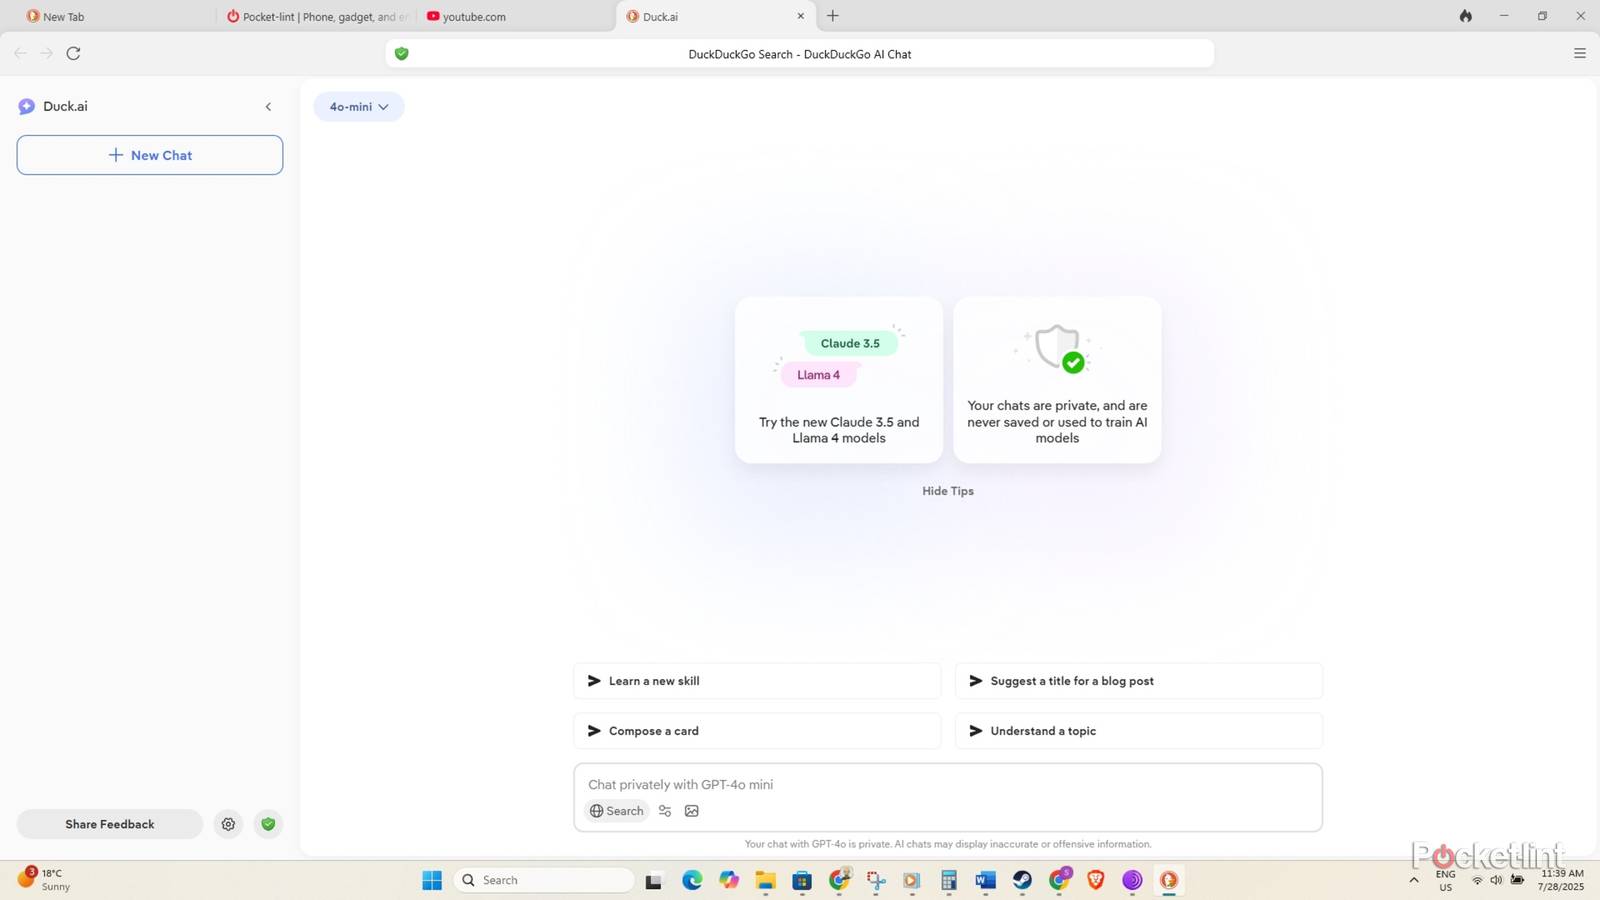This screenshot has height=900, width=1600.
Task: Switch to the Pocket-lint browser tab
Action: point(315,16)
